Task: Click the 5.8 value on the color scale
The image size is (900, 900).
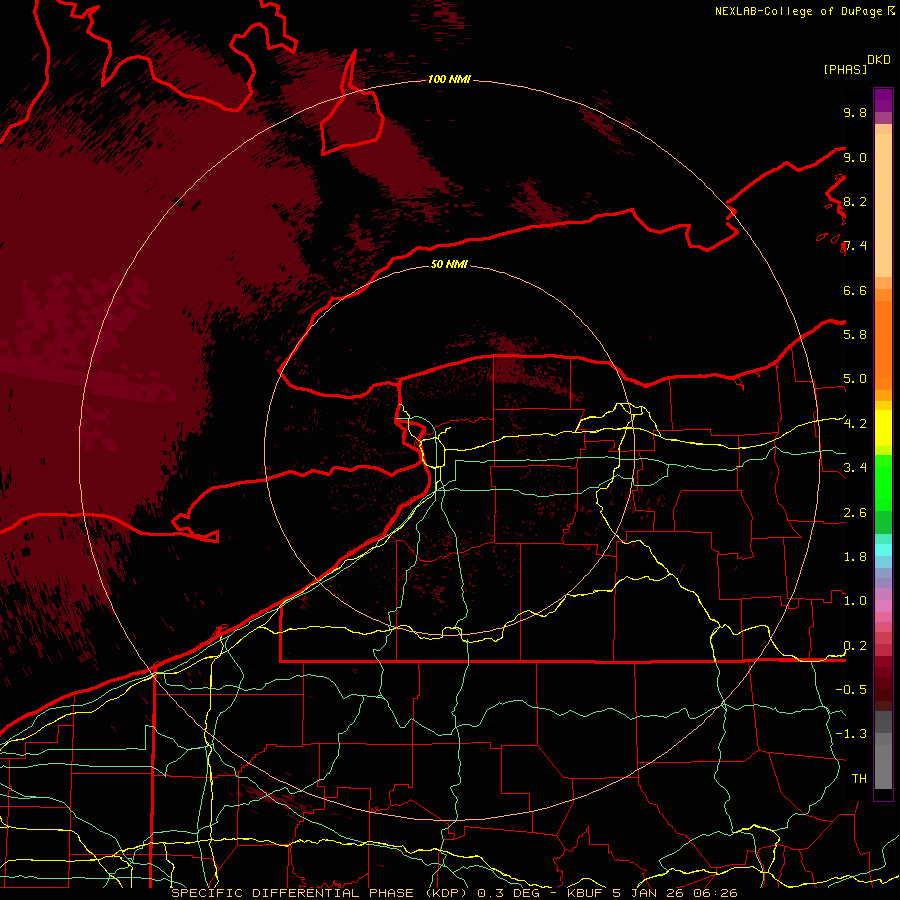Action: tap(855, 334)
